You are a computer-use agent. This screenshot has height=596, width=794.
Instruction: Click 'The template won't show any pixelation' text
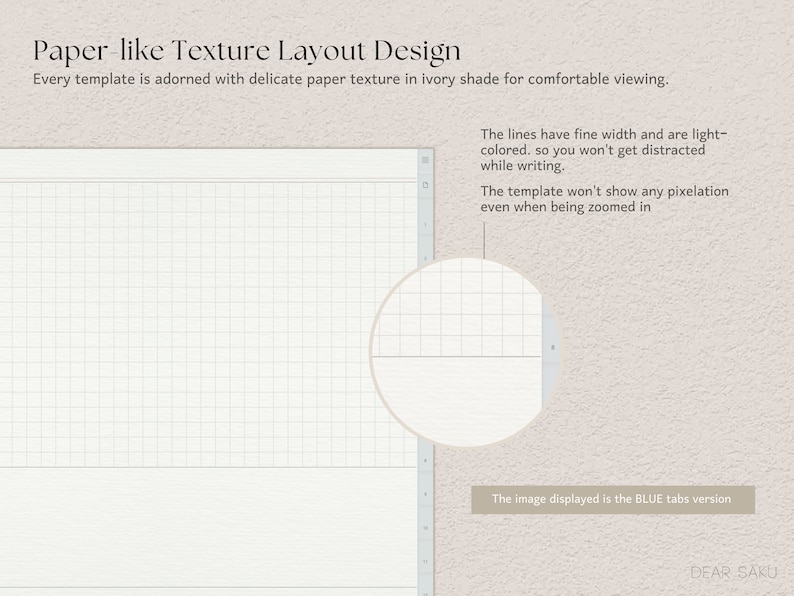605,199
